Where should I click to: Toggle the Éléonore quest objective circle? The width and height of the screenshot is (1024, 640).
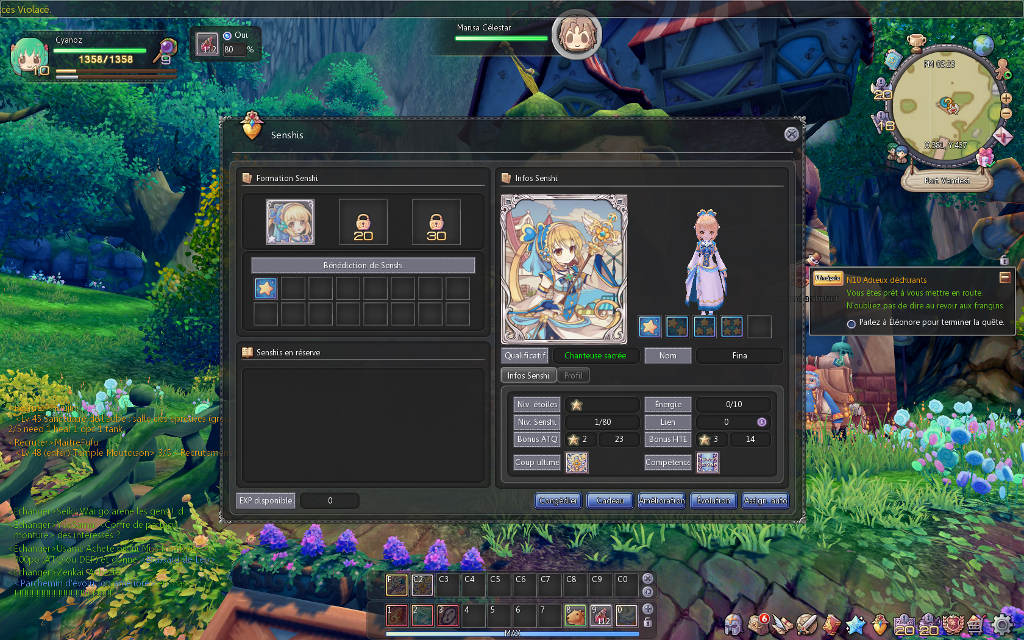[x=851, y=323]
